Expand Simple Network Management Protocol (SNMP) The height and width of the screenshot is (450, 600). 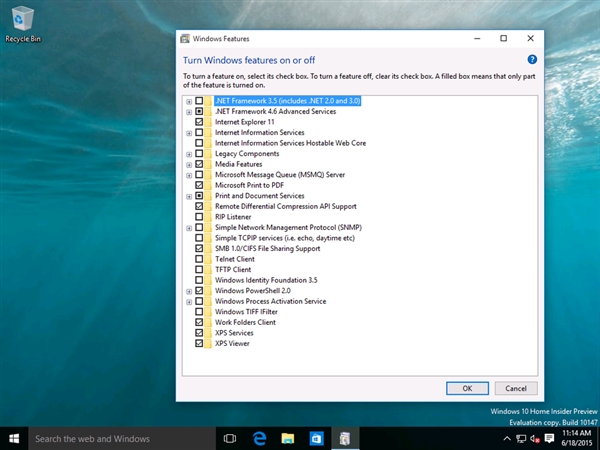(189, 228)
